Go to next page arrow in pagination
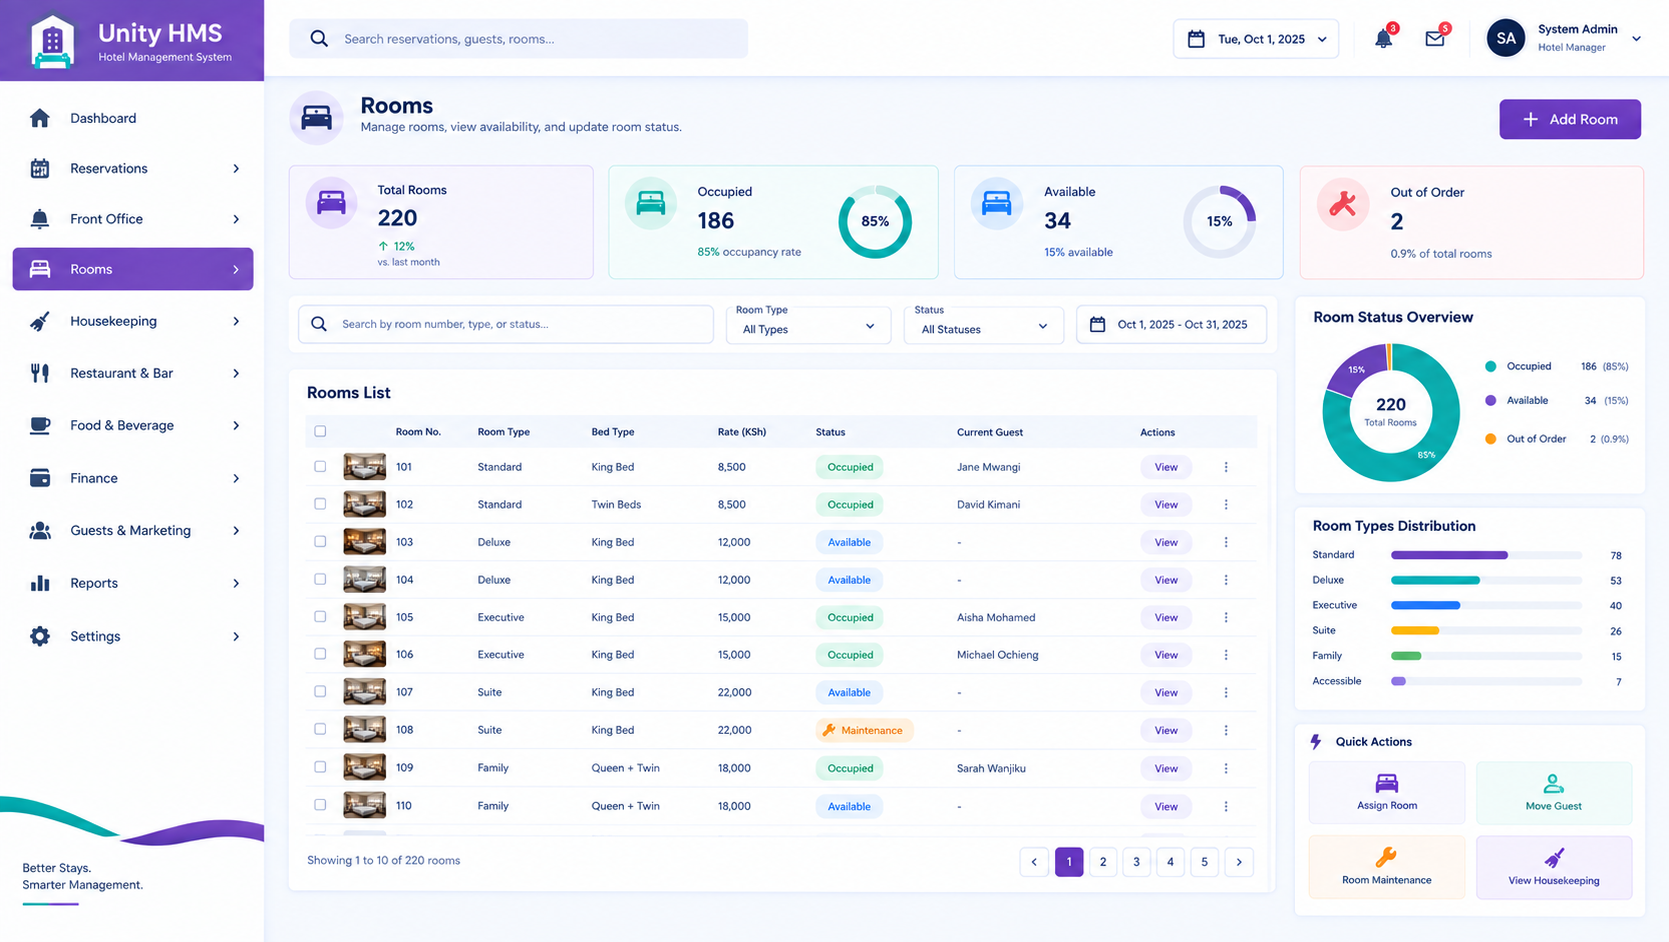Screen dimensions: 1669x942 tap(1239, 861)
